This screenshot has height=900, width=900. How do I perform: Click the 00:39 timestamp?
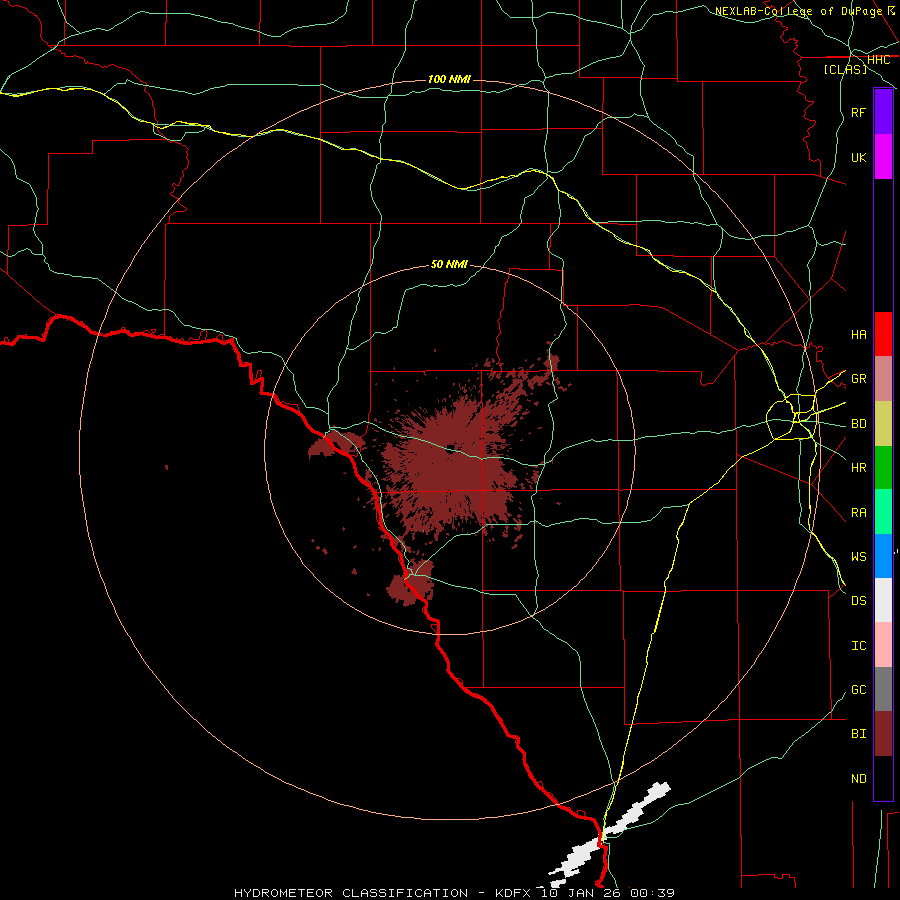coord(652,893)
